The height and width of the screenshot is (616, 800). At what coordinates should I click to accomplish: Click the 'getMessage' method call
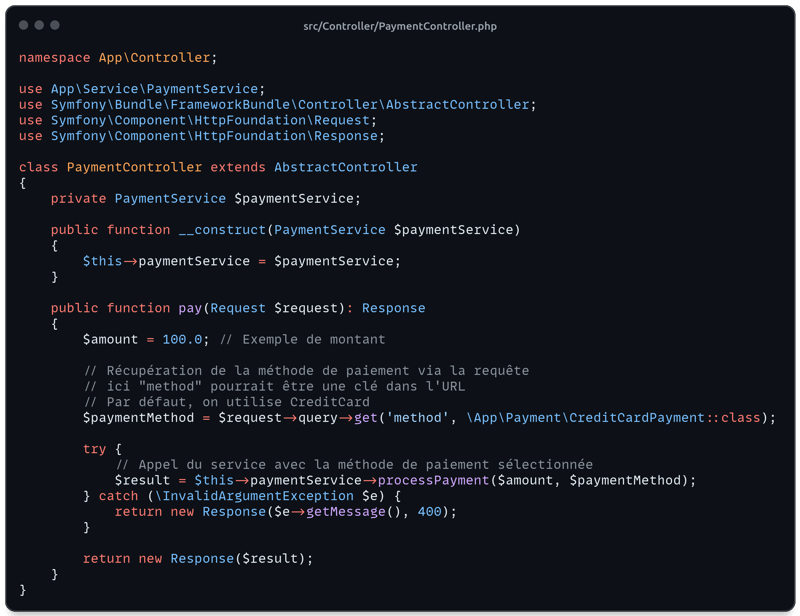[x=345, y=512]
